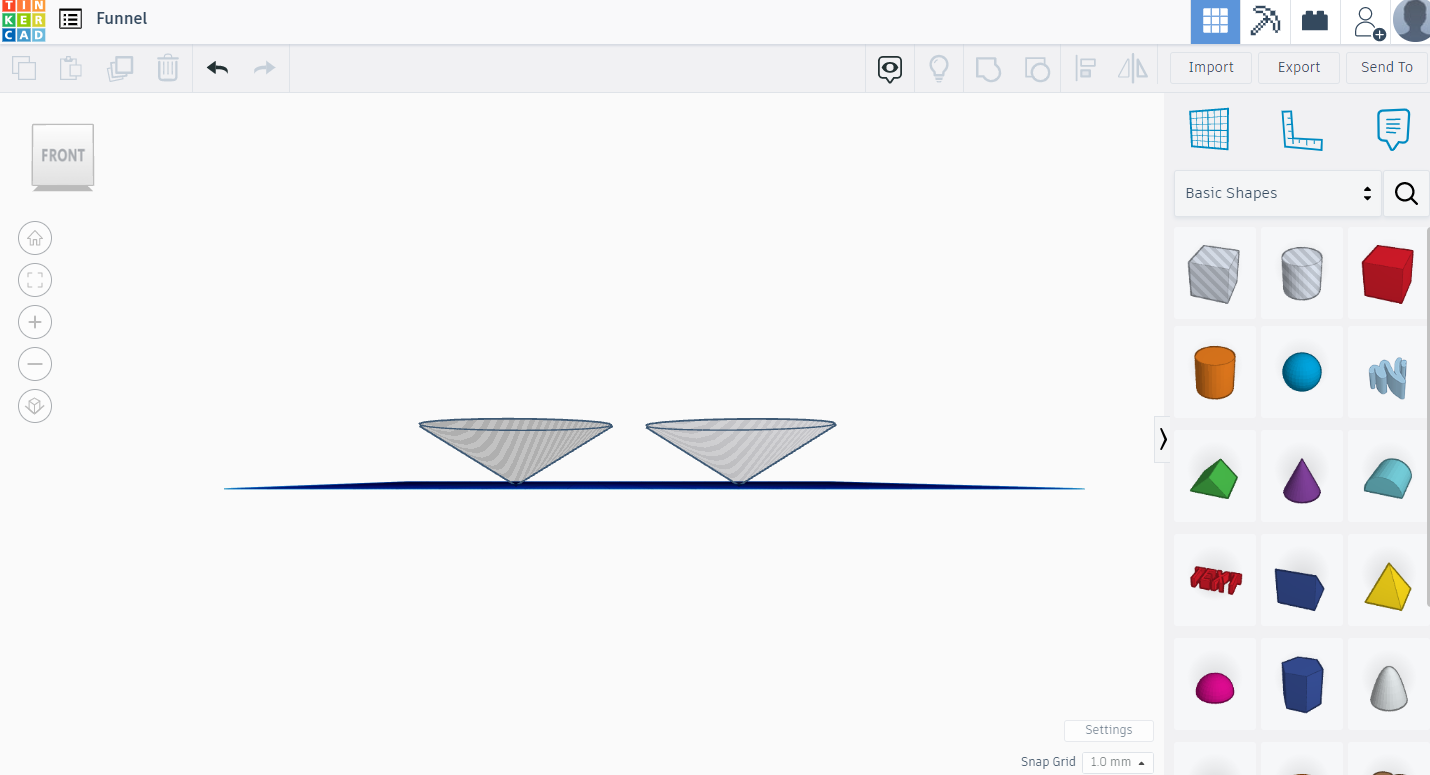Open shape search with the magnifier icon
Viewport: 1430px width, 775px height.
[1406, 193]
